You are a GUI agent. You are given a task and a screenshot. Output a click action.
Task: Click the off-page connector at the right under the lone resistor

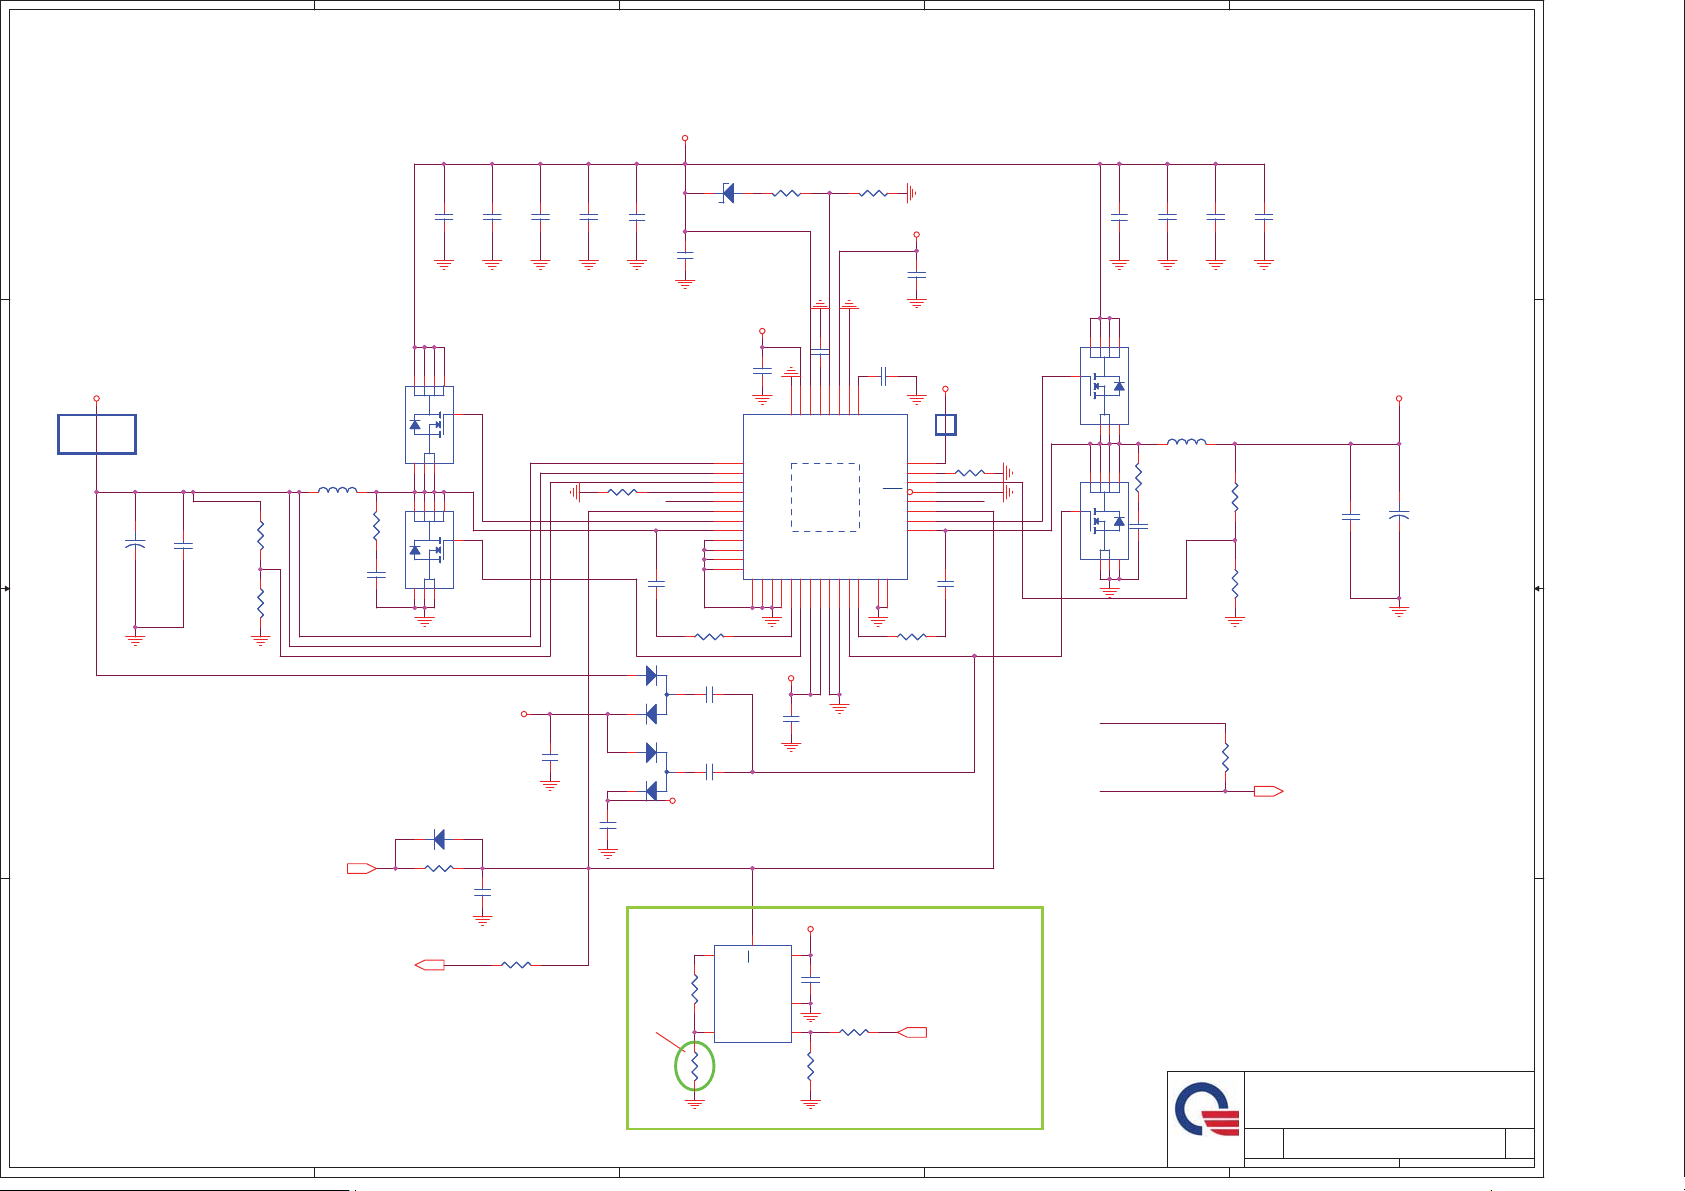1269,791
